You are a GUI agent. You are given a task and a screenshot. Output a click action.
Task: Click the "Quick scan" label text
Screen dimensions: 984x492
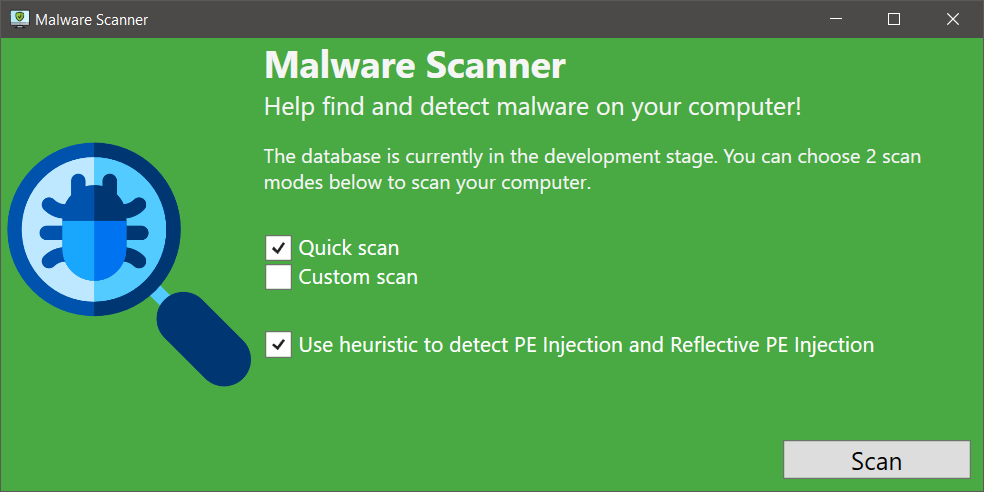tap(349, 248)
